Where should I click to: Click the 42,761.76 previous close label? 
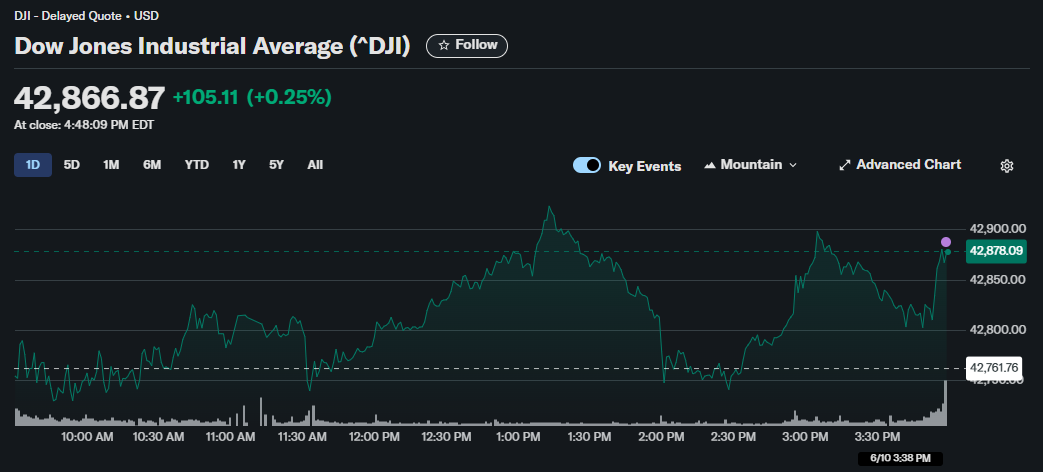(996, 368)
